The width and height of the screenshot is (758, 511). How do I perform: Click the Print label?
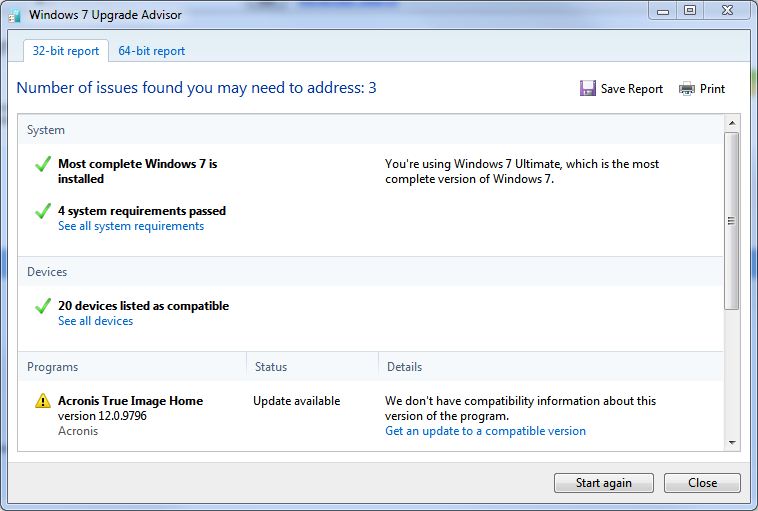(x=712, y=89)
